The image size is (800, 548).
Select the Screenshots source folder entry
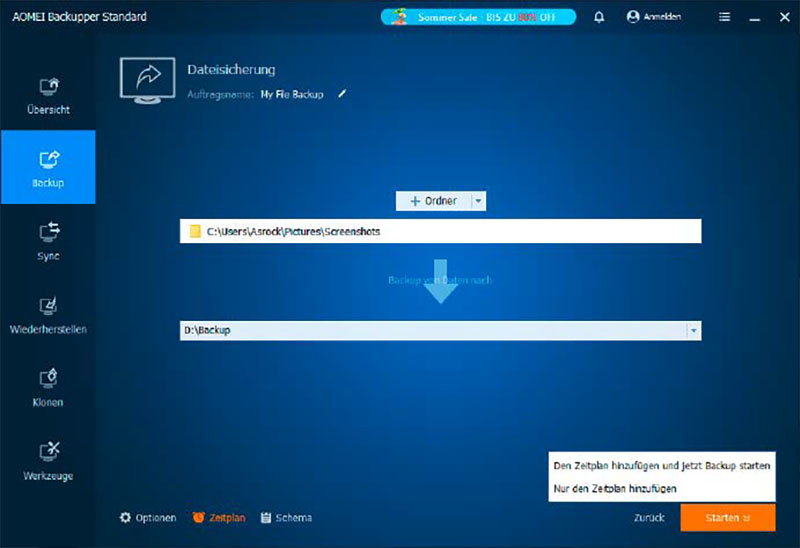440,231
